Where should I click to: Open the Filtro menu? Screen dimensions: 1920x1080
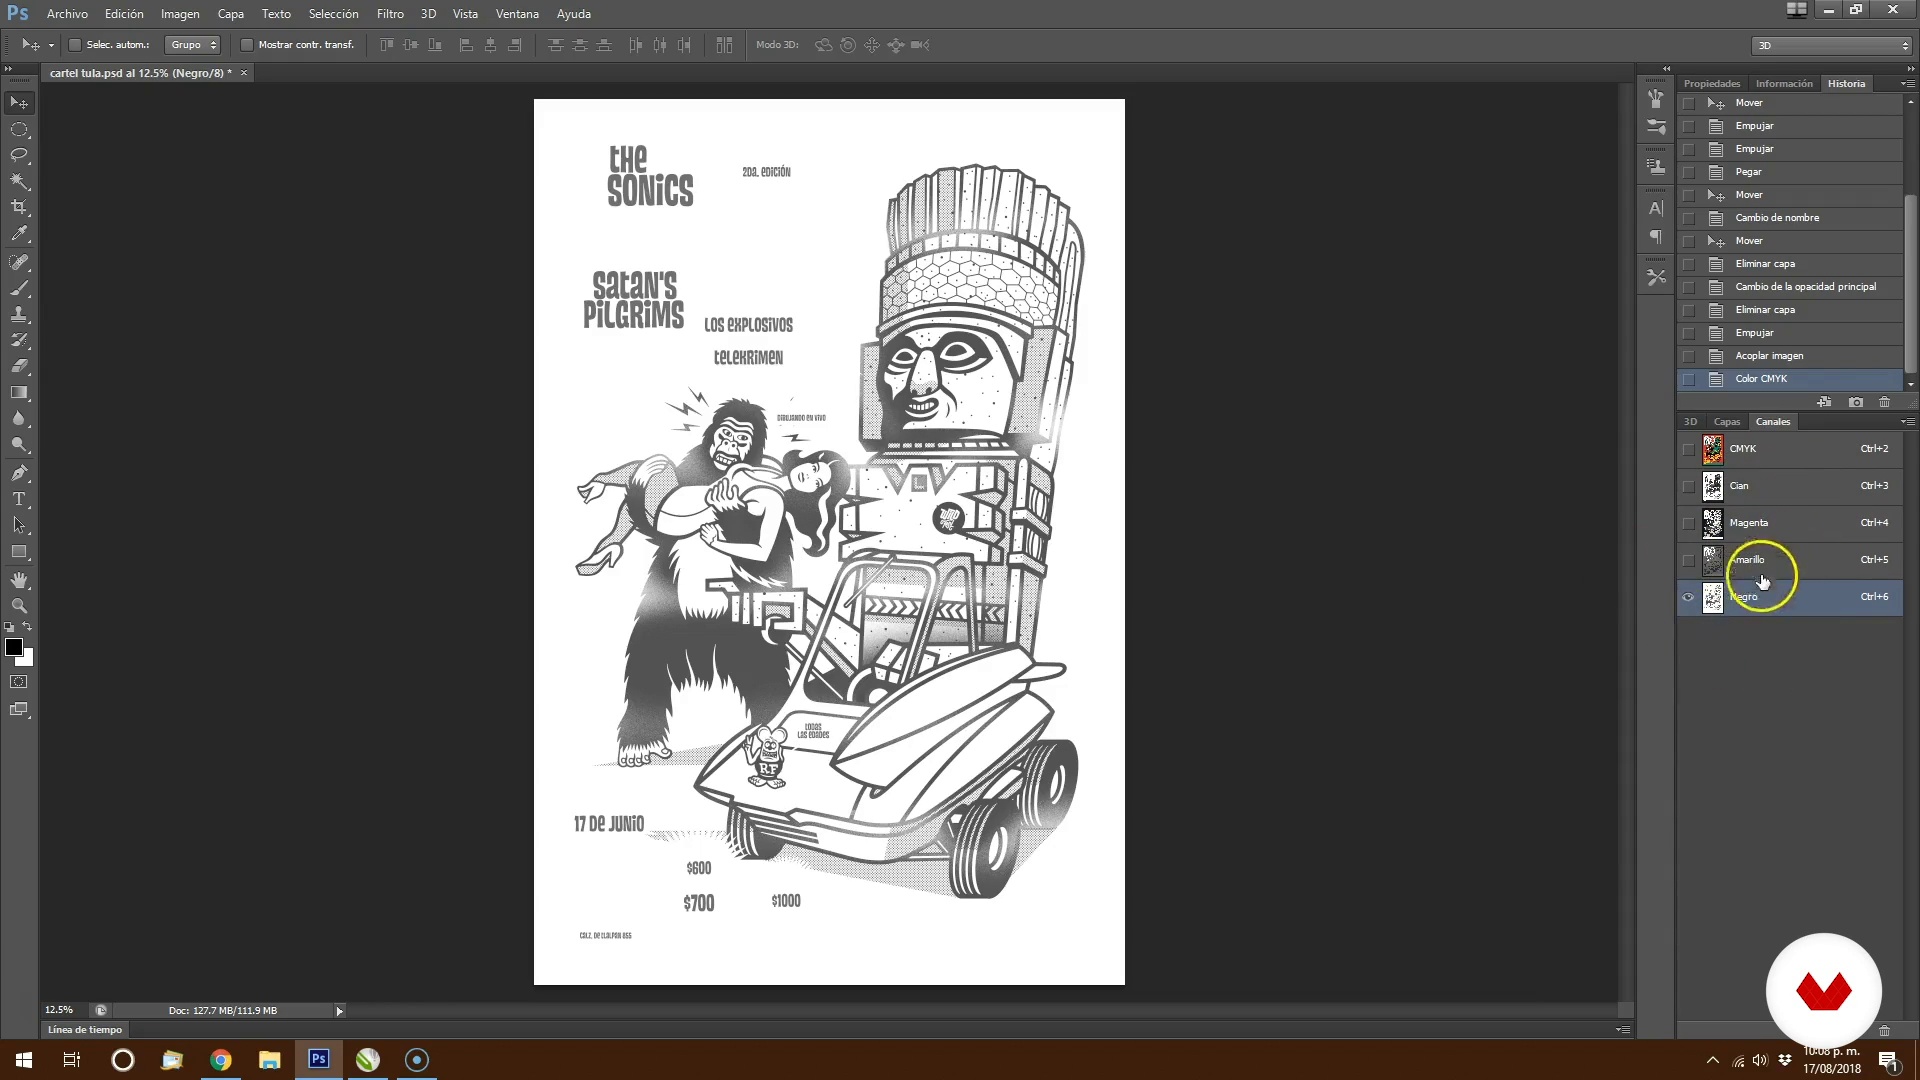pos(390,14)
